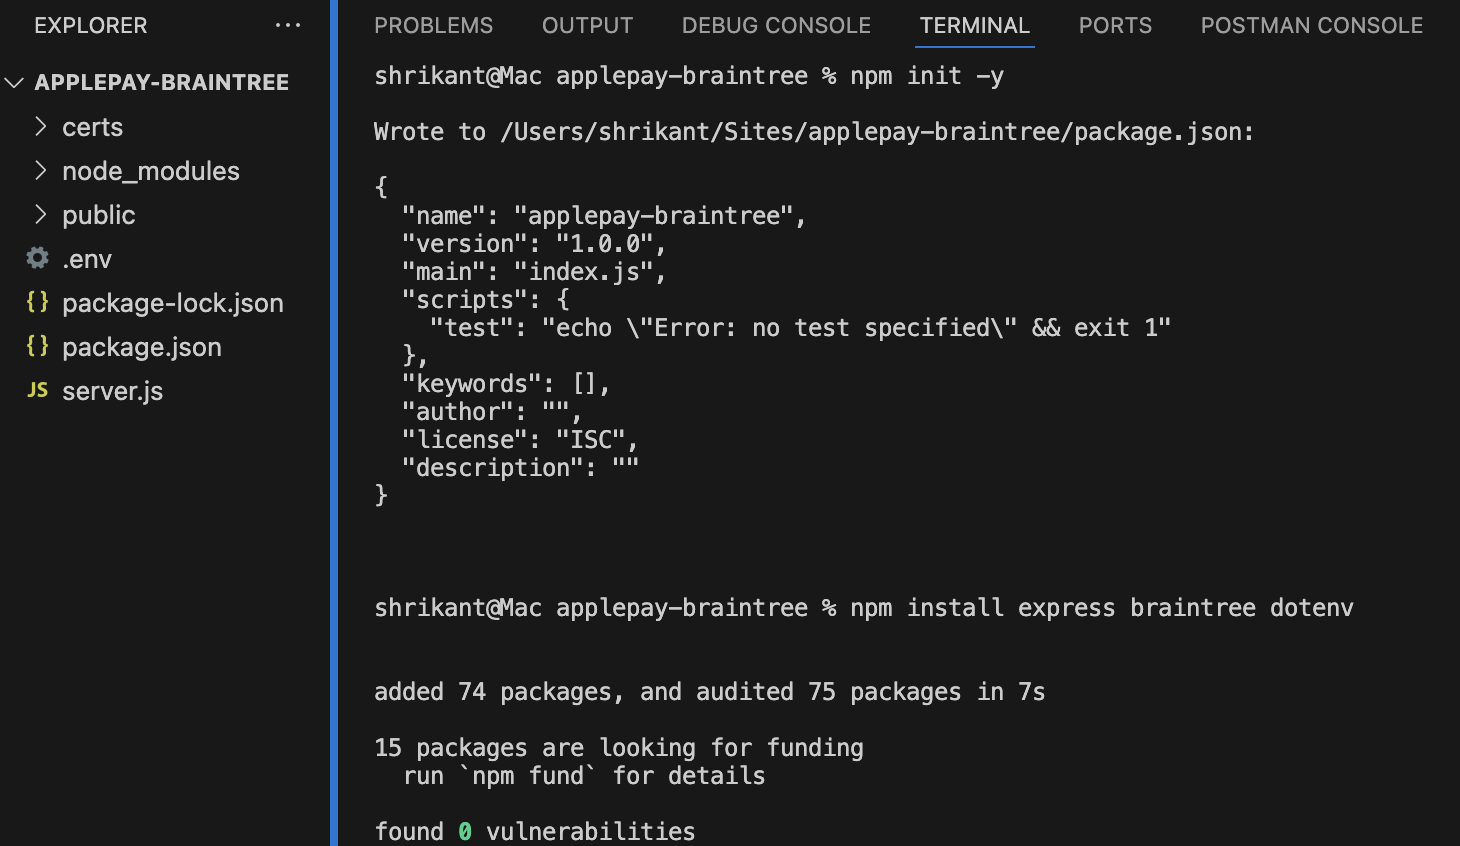
Task: Click the '"author": ""' line
Action: (492, 412)
